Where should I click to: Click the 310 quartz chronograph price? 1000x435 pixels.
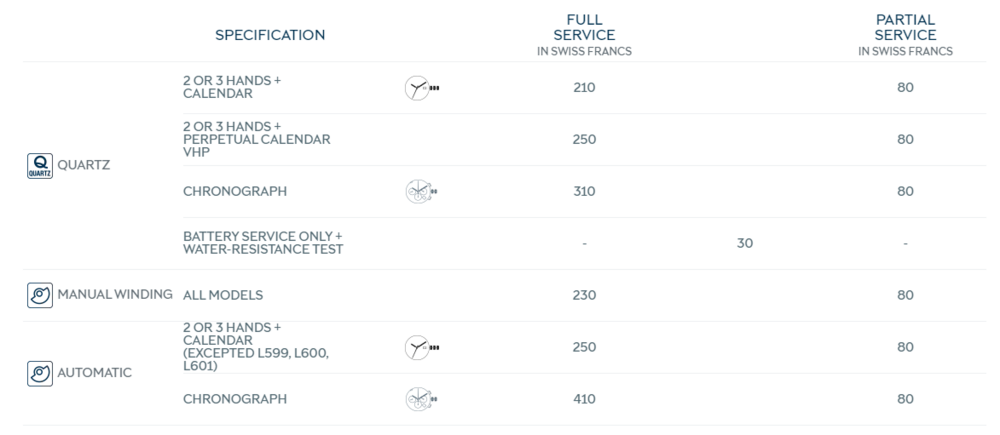584,191
